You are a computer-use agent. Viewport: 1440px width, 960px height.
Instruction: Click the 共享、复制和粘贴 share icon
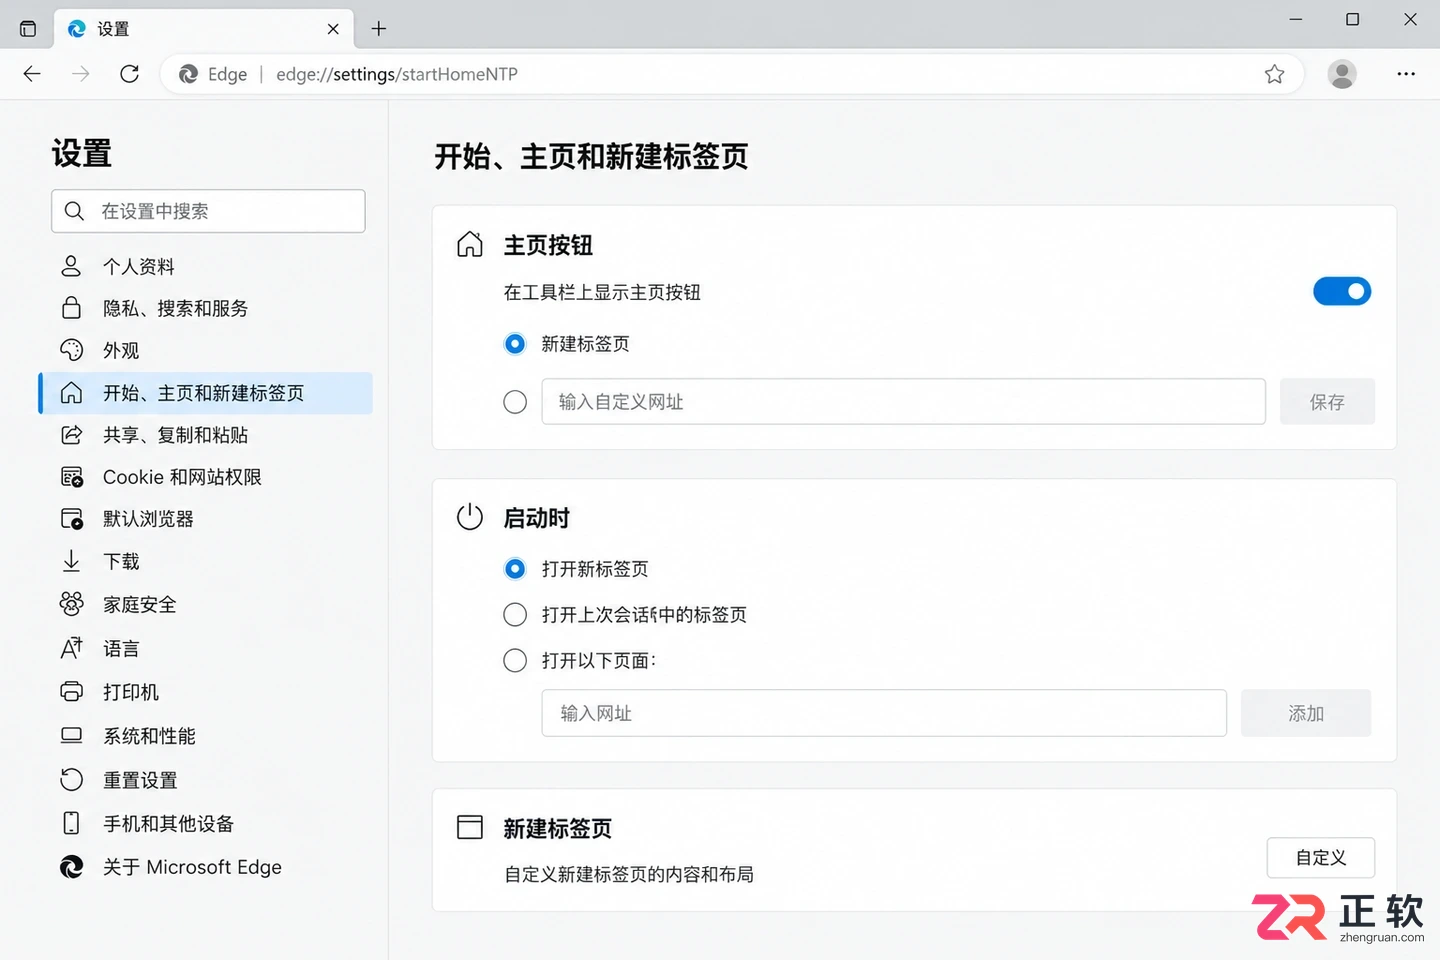tap(72, 435)
